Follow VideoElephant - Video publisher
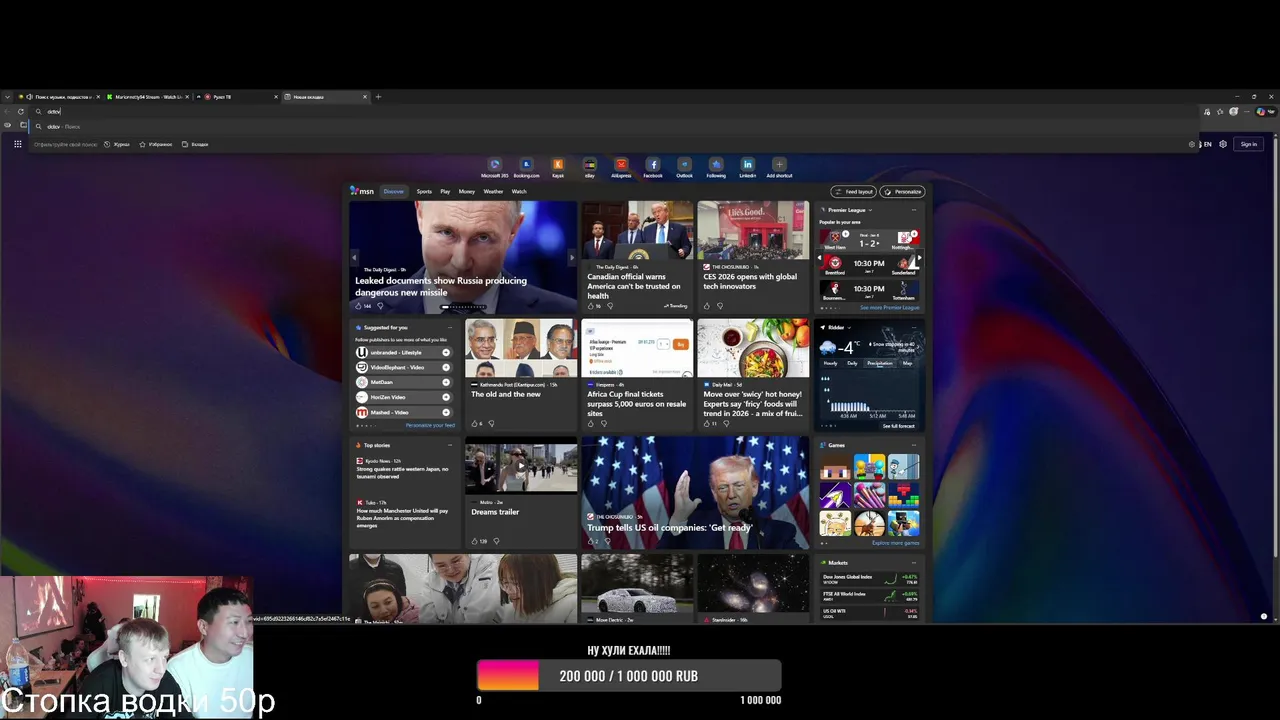 coord(446,367)
